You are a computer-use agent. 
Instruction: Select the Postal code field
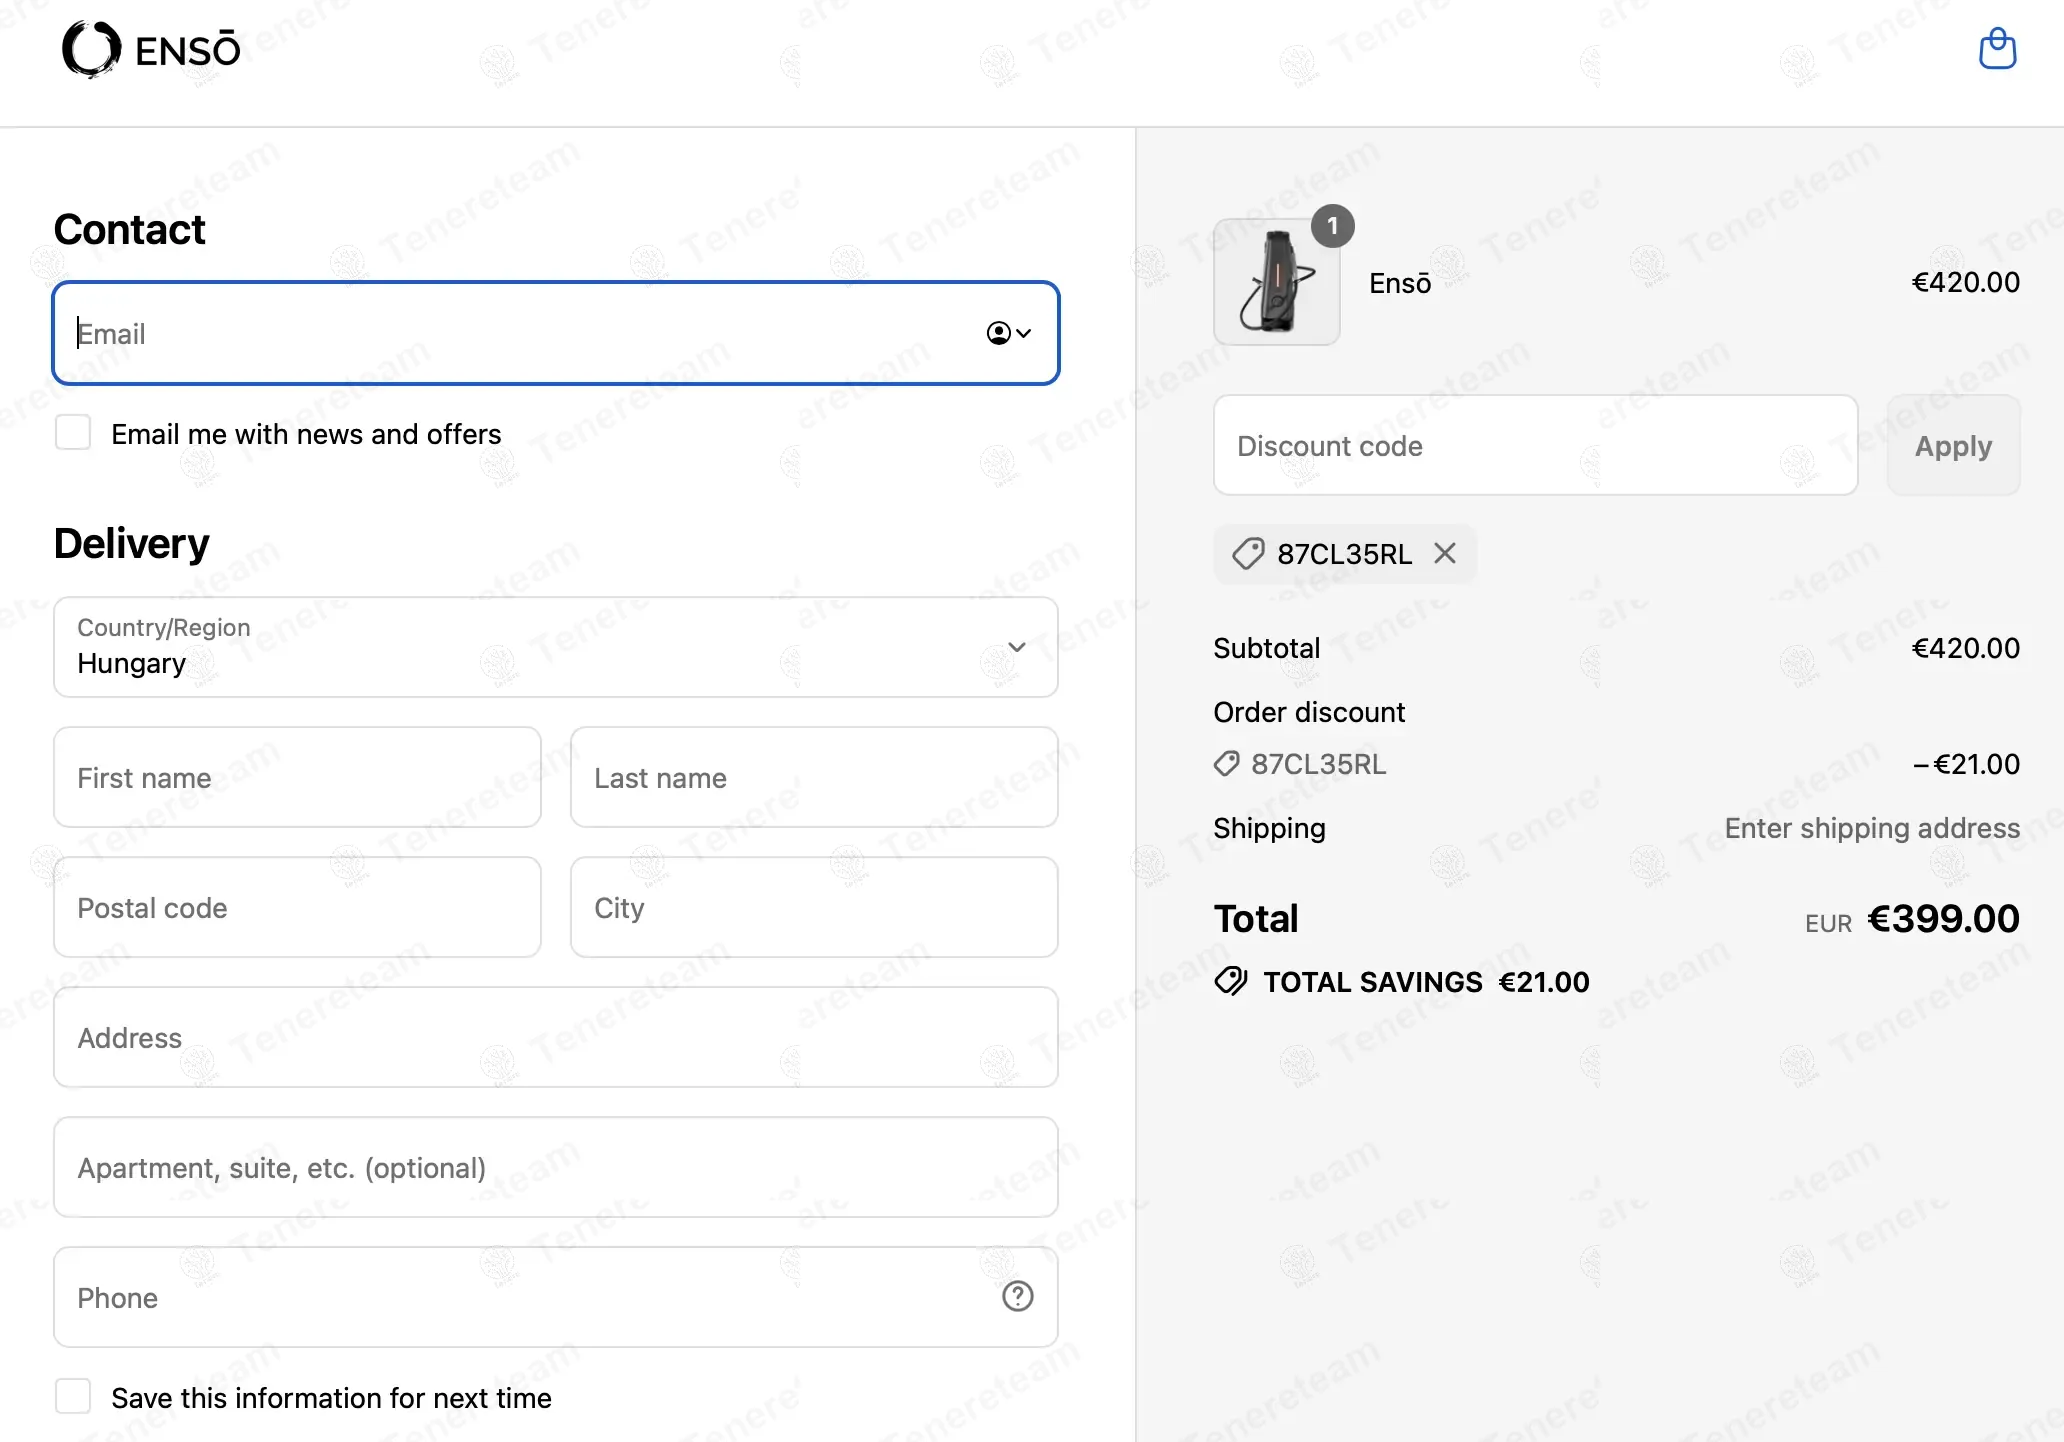point(297,907)
